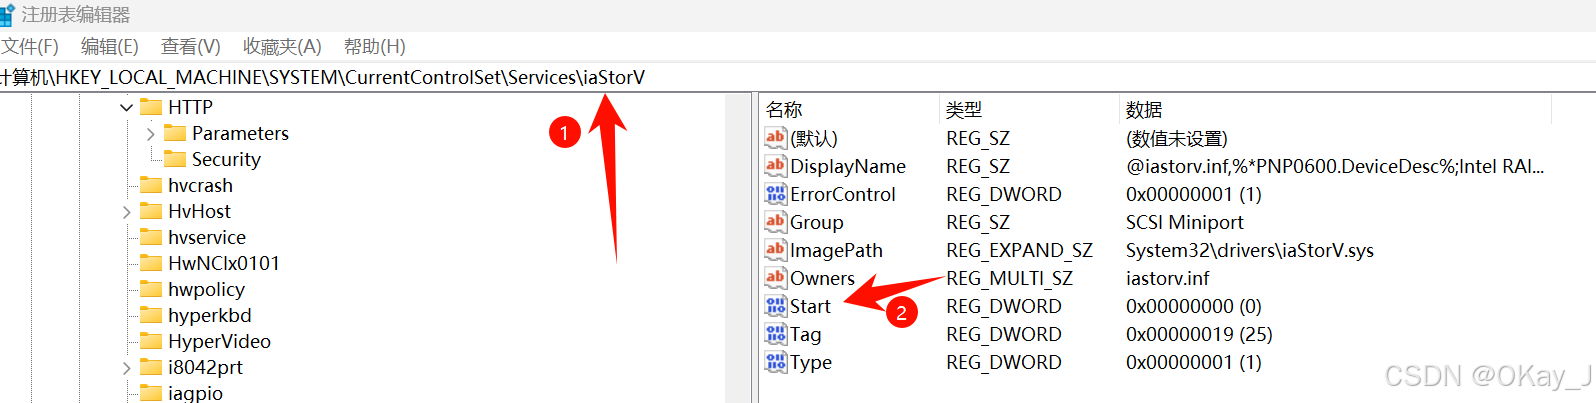
Task: Select the Type value row
Action: pos(1155,362)
